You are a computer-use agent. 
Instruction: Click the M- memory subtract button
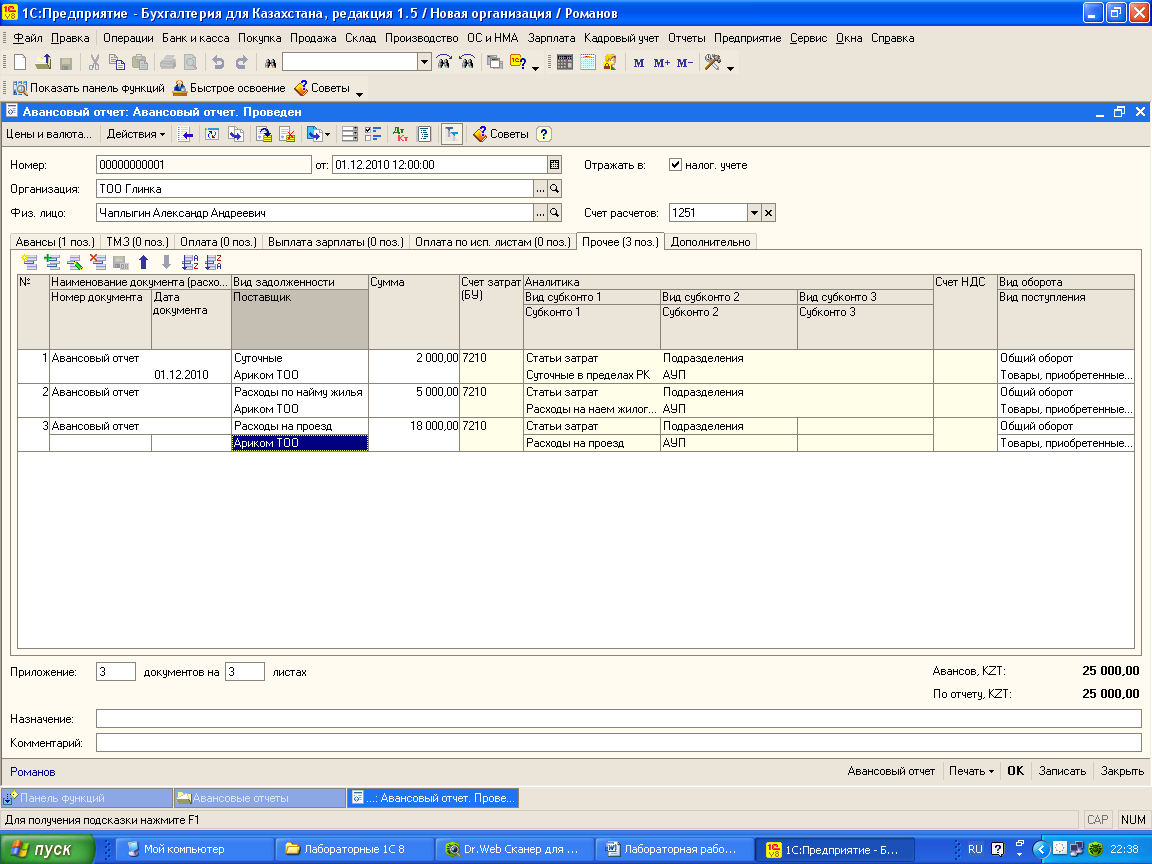click(685, 62)
